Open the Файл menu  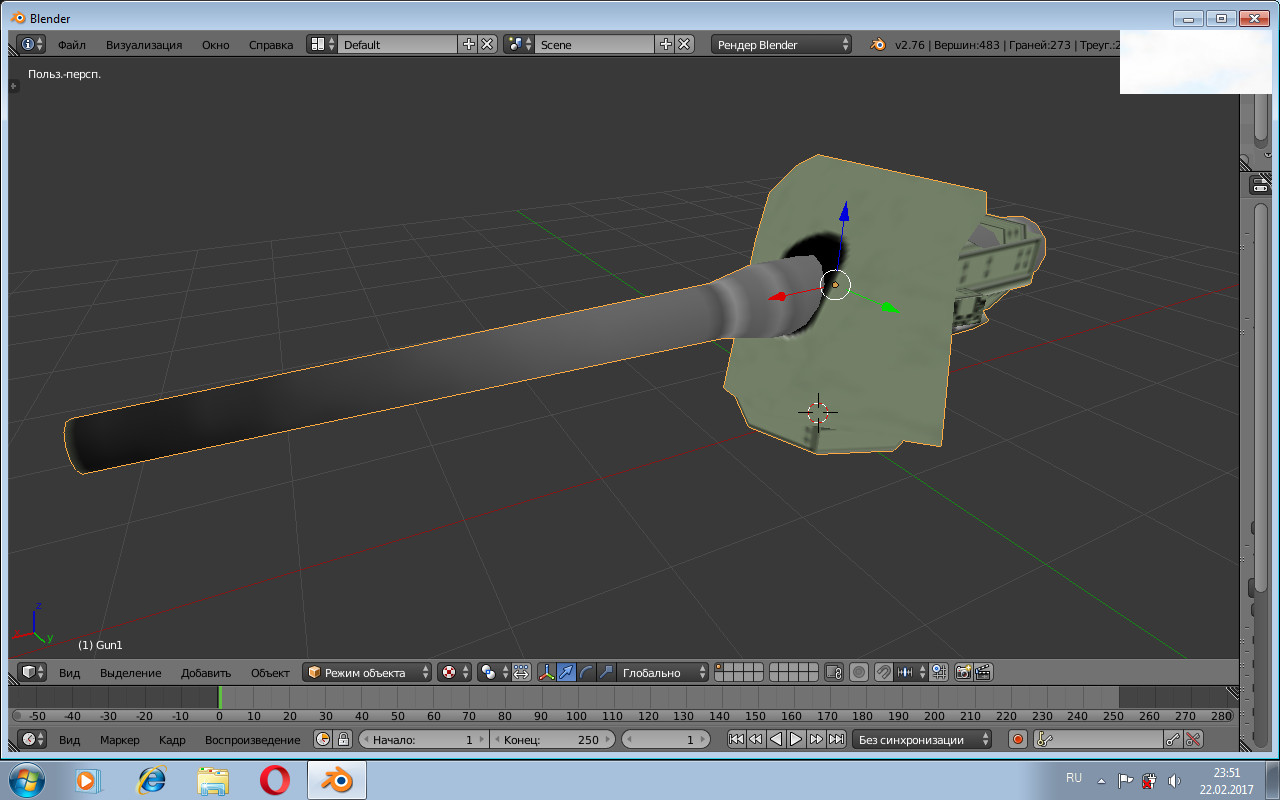[x=71, y=44]
